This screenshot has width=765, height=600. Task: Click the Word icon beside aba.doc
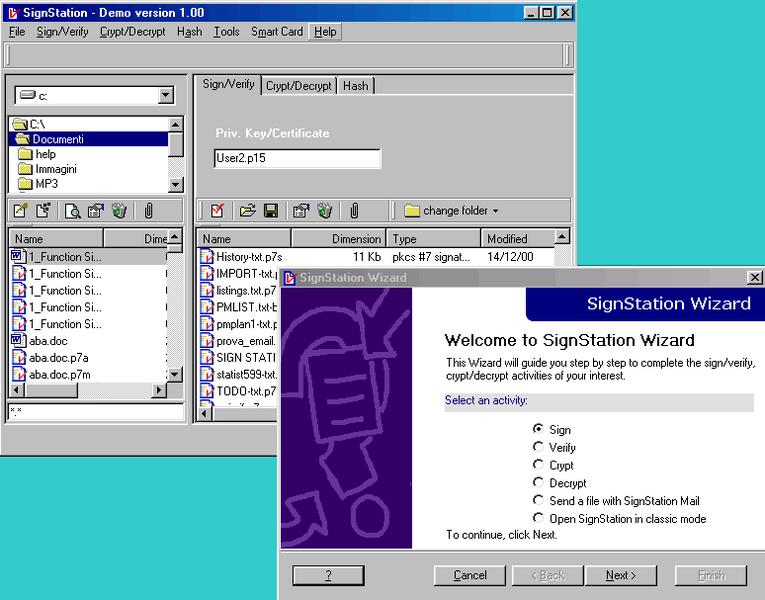(x=19, y=340)
